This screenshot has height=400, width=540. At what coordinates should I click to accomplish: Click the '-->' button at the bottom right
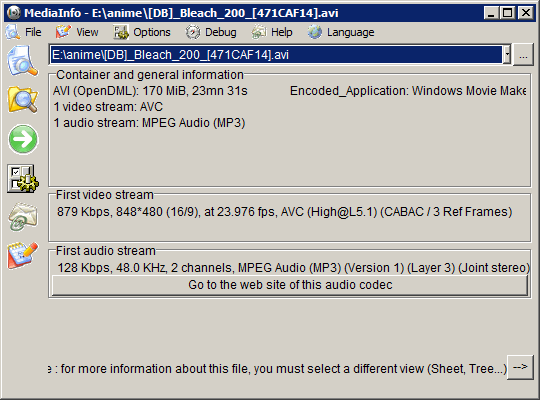click(520, 367)
